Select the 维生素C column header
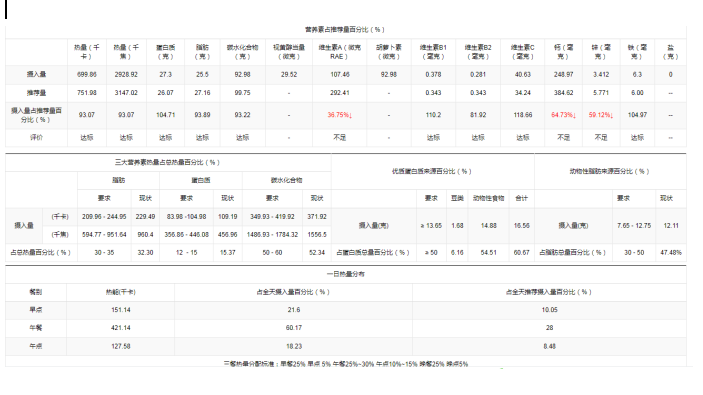 pos(522,52)
